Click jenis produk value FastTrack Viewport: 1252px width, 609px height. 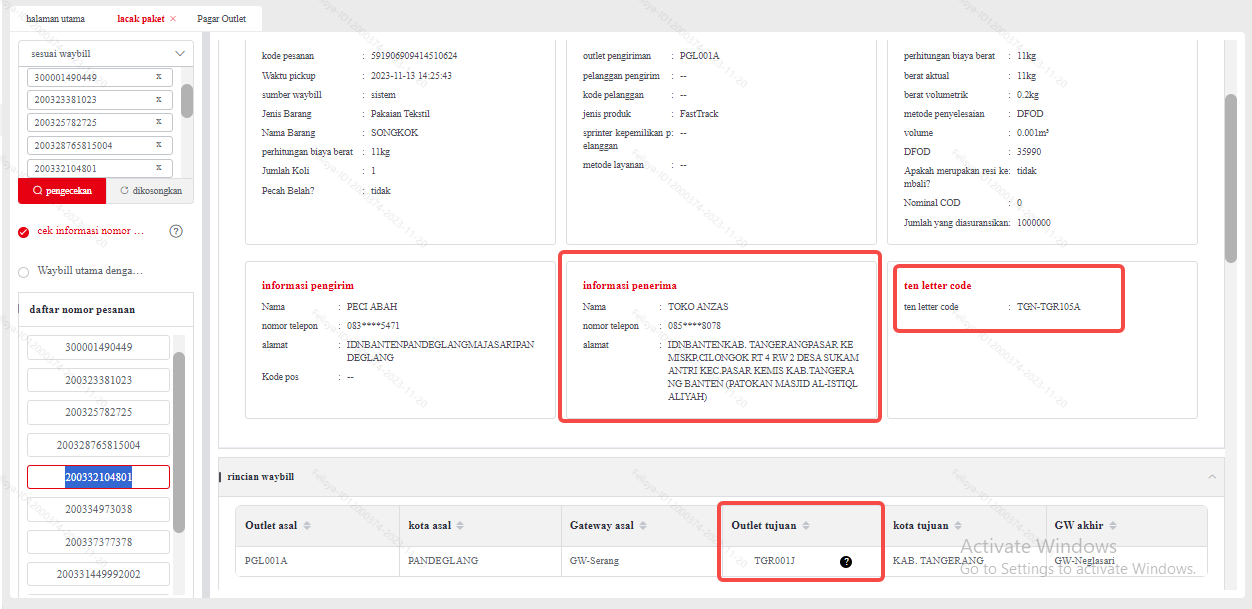[699, 114]
